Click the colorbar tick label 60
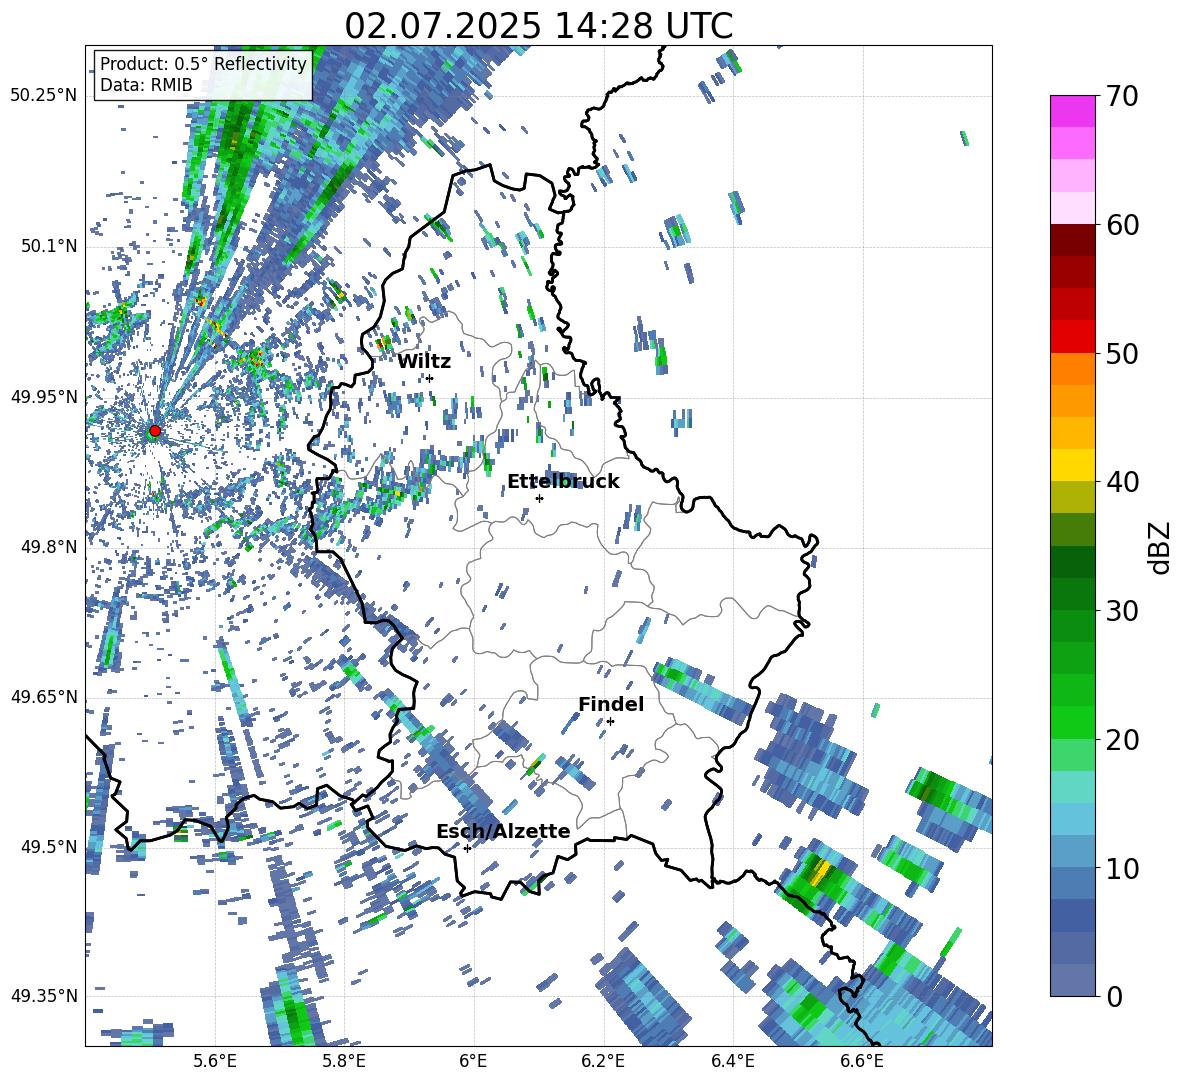Screen dimensions: 1184x1081 (1122, 225)
